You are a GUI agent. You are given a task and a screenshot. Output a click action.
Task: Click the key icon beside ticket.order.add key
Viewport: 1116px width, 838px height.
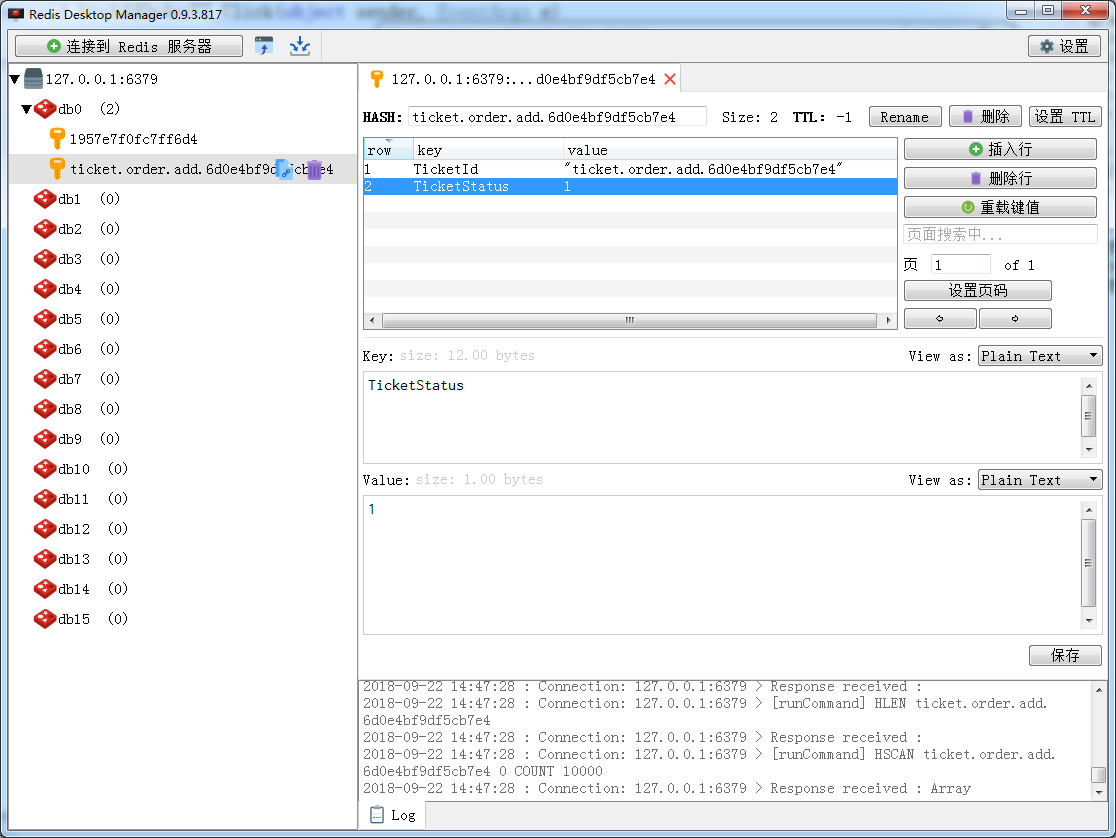[58, 169]
